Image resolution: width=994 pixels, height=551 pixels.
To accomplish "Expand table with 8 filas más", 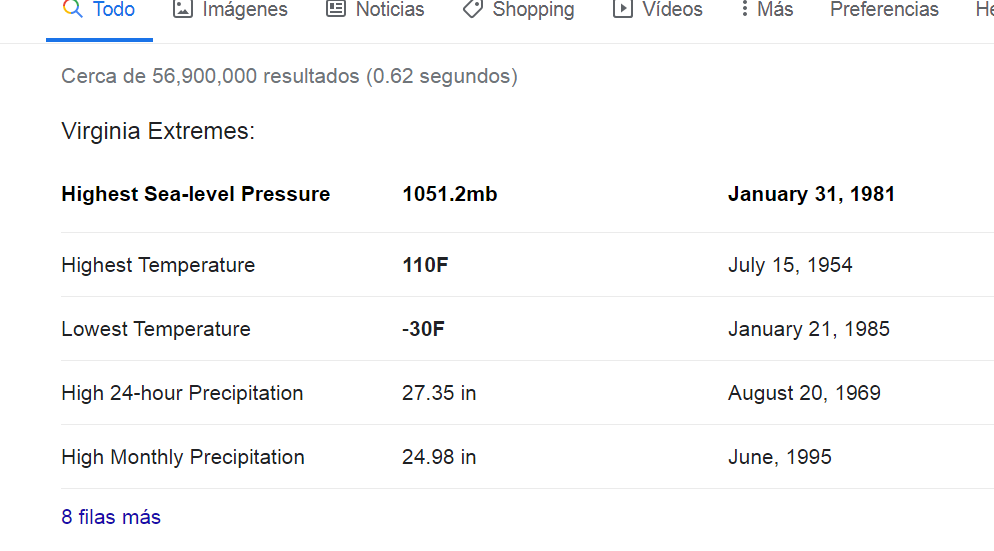I will click(x=111, y=517).
